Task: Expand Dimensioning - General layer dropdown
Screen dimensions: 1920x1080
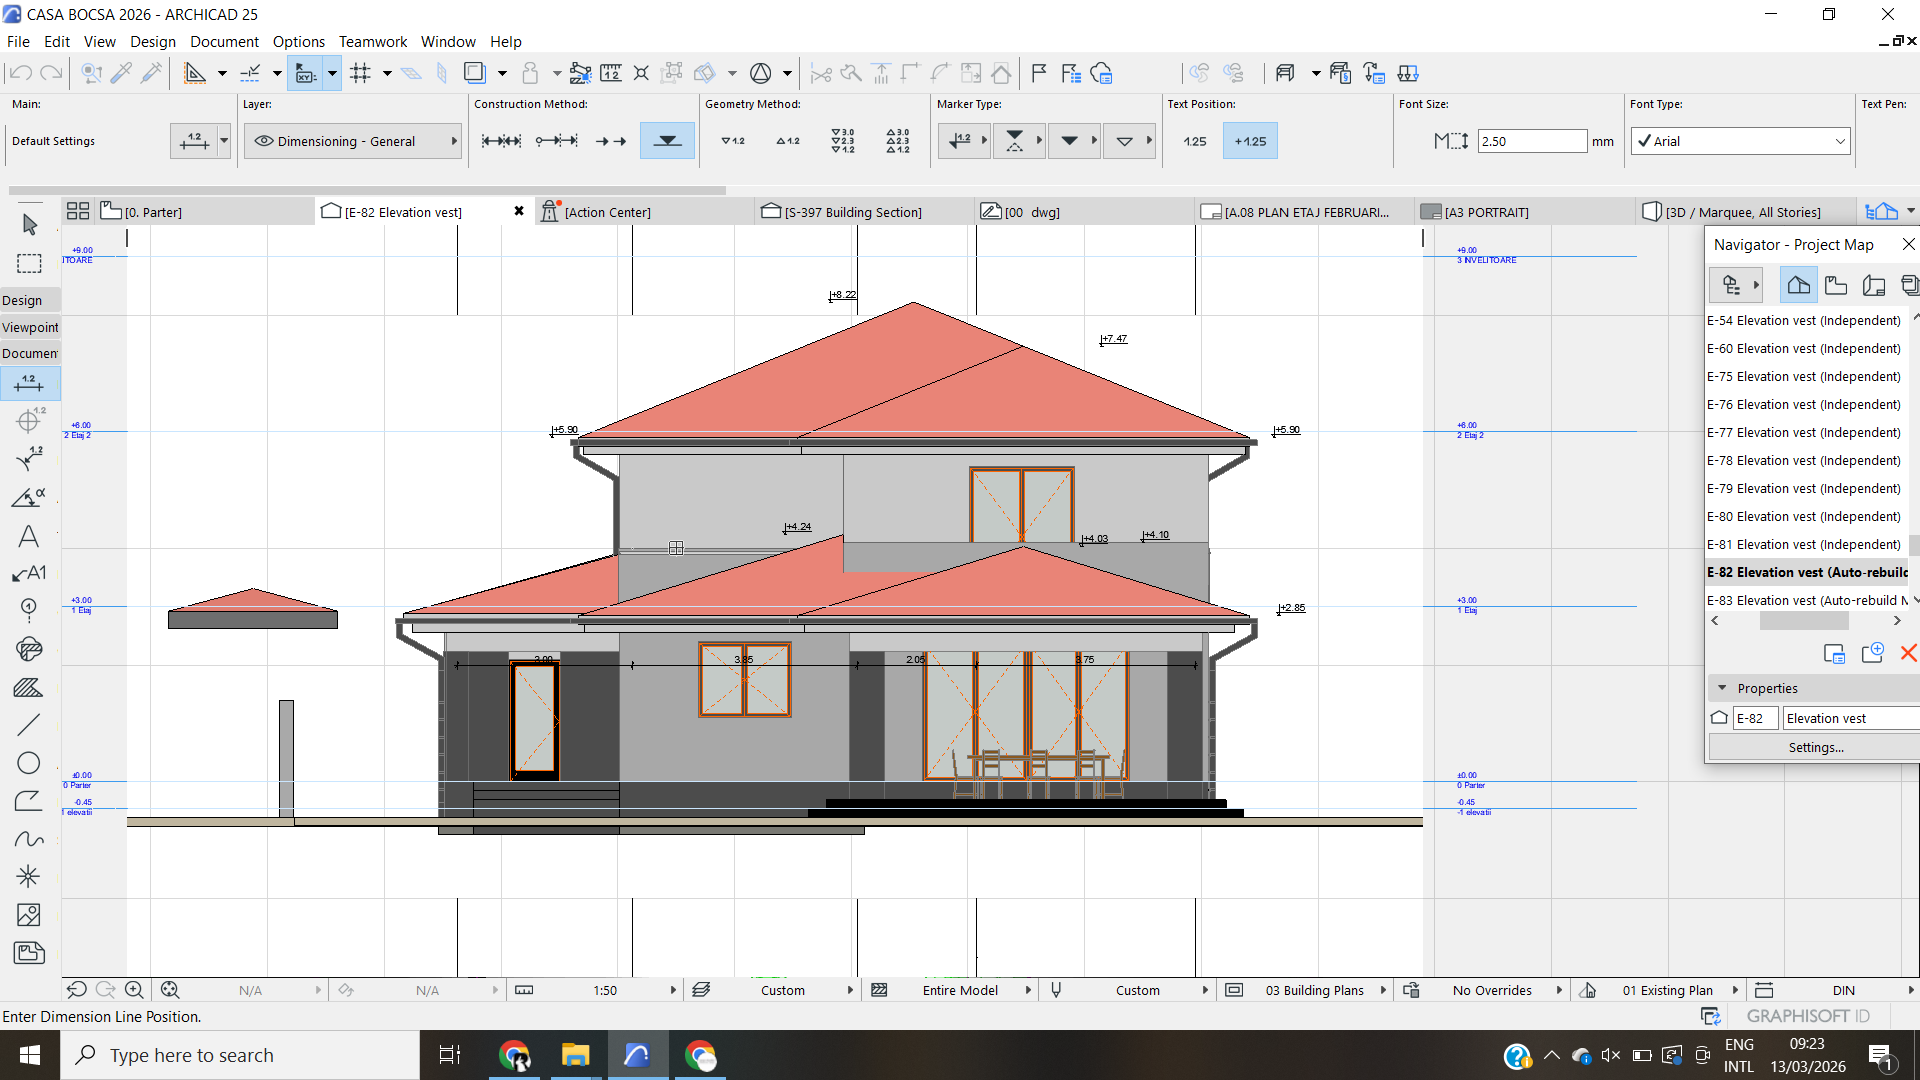Action: pos(454,141)
